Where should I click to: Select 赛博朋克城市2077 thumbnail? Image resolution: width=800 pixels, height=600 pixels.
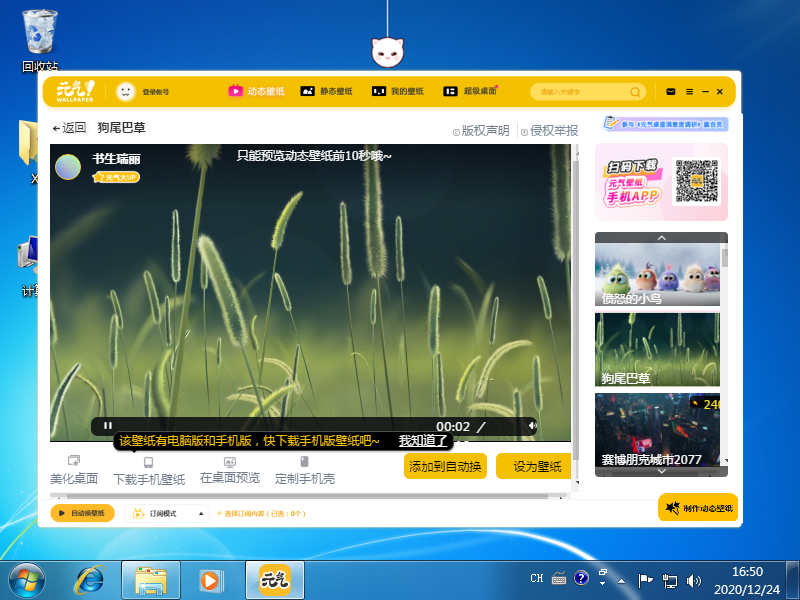click(x=661, y=431)
